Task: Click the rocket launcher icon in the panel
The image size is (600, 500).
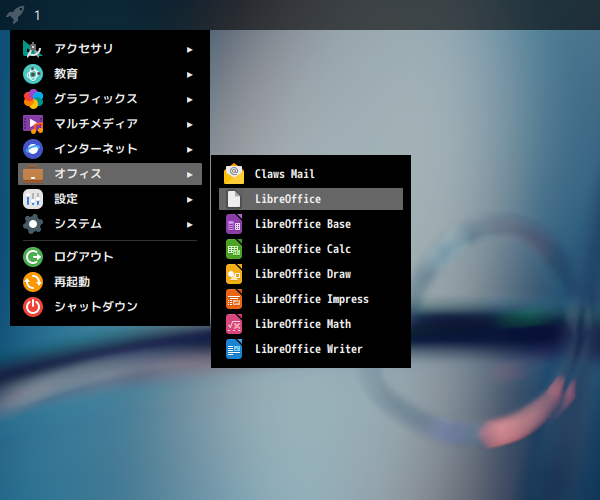Action: (x=15, y=15)
